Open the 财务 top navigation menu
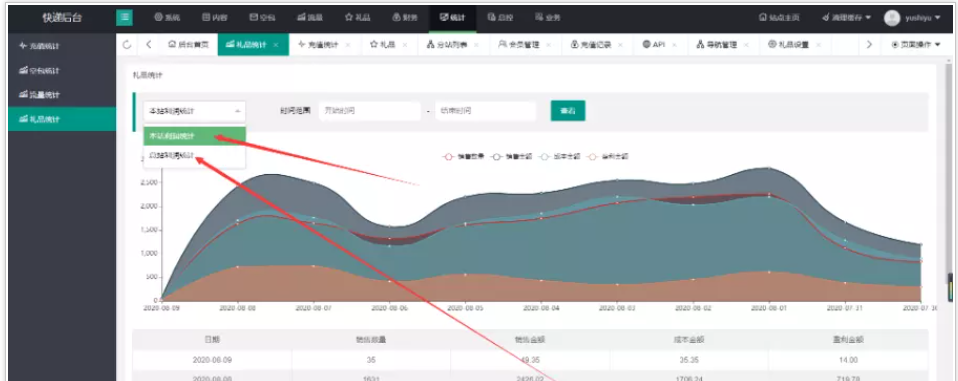The image size is (958, 381). click(x=405, y=18)
